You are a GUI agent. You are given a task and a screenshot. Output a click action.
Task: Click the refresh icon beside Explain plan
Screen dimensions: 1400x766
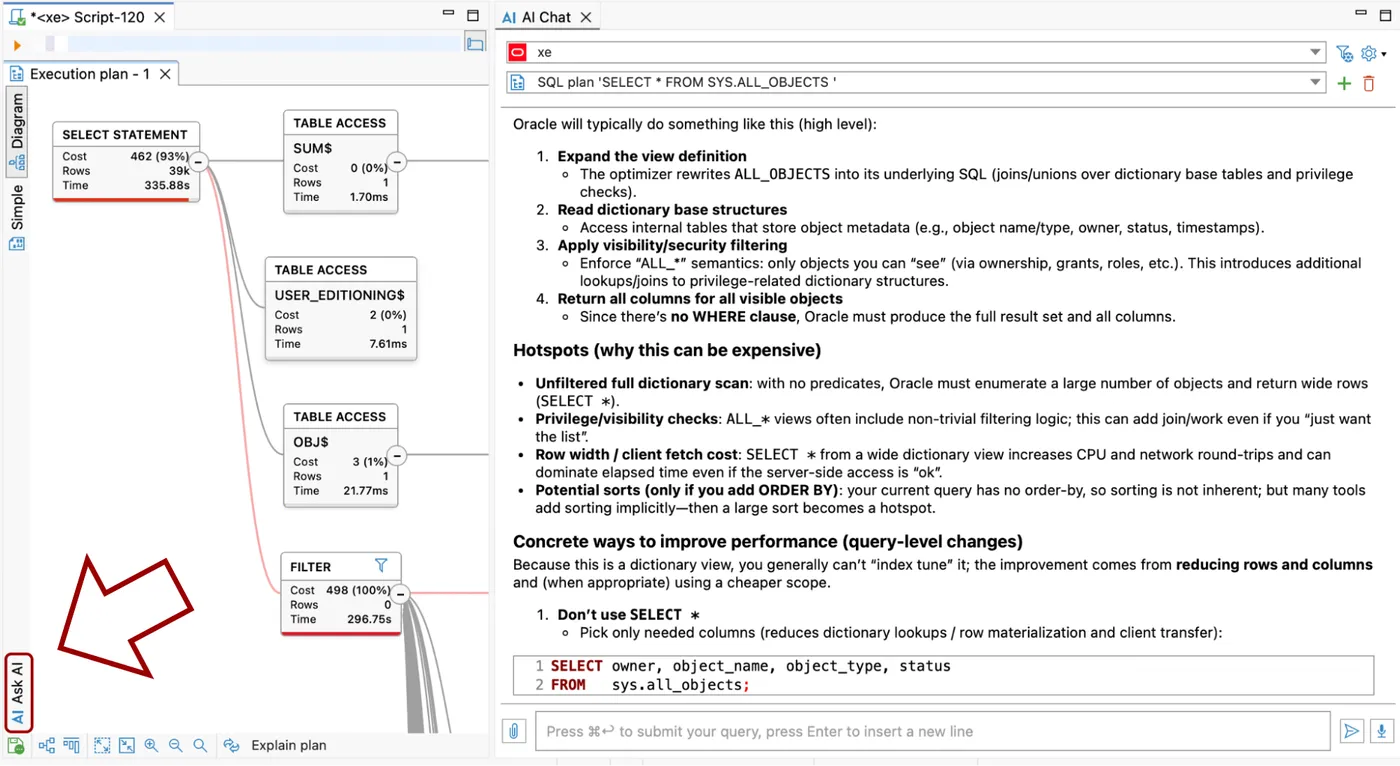231,745
